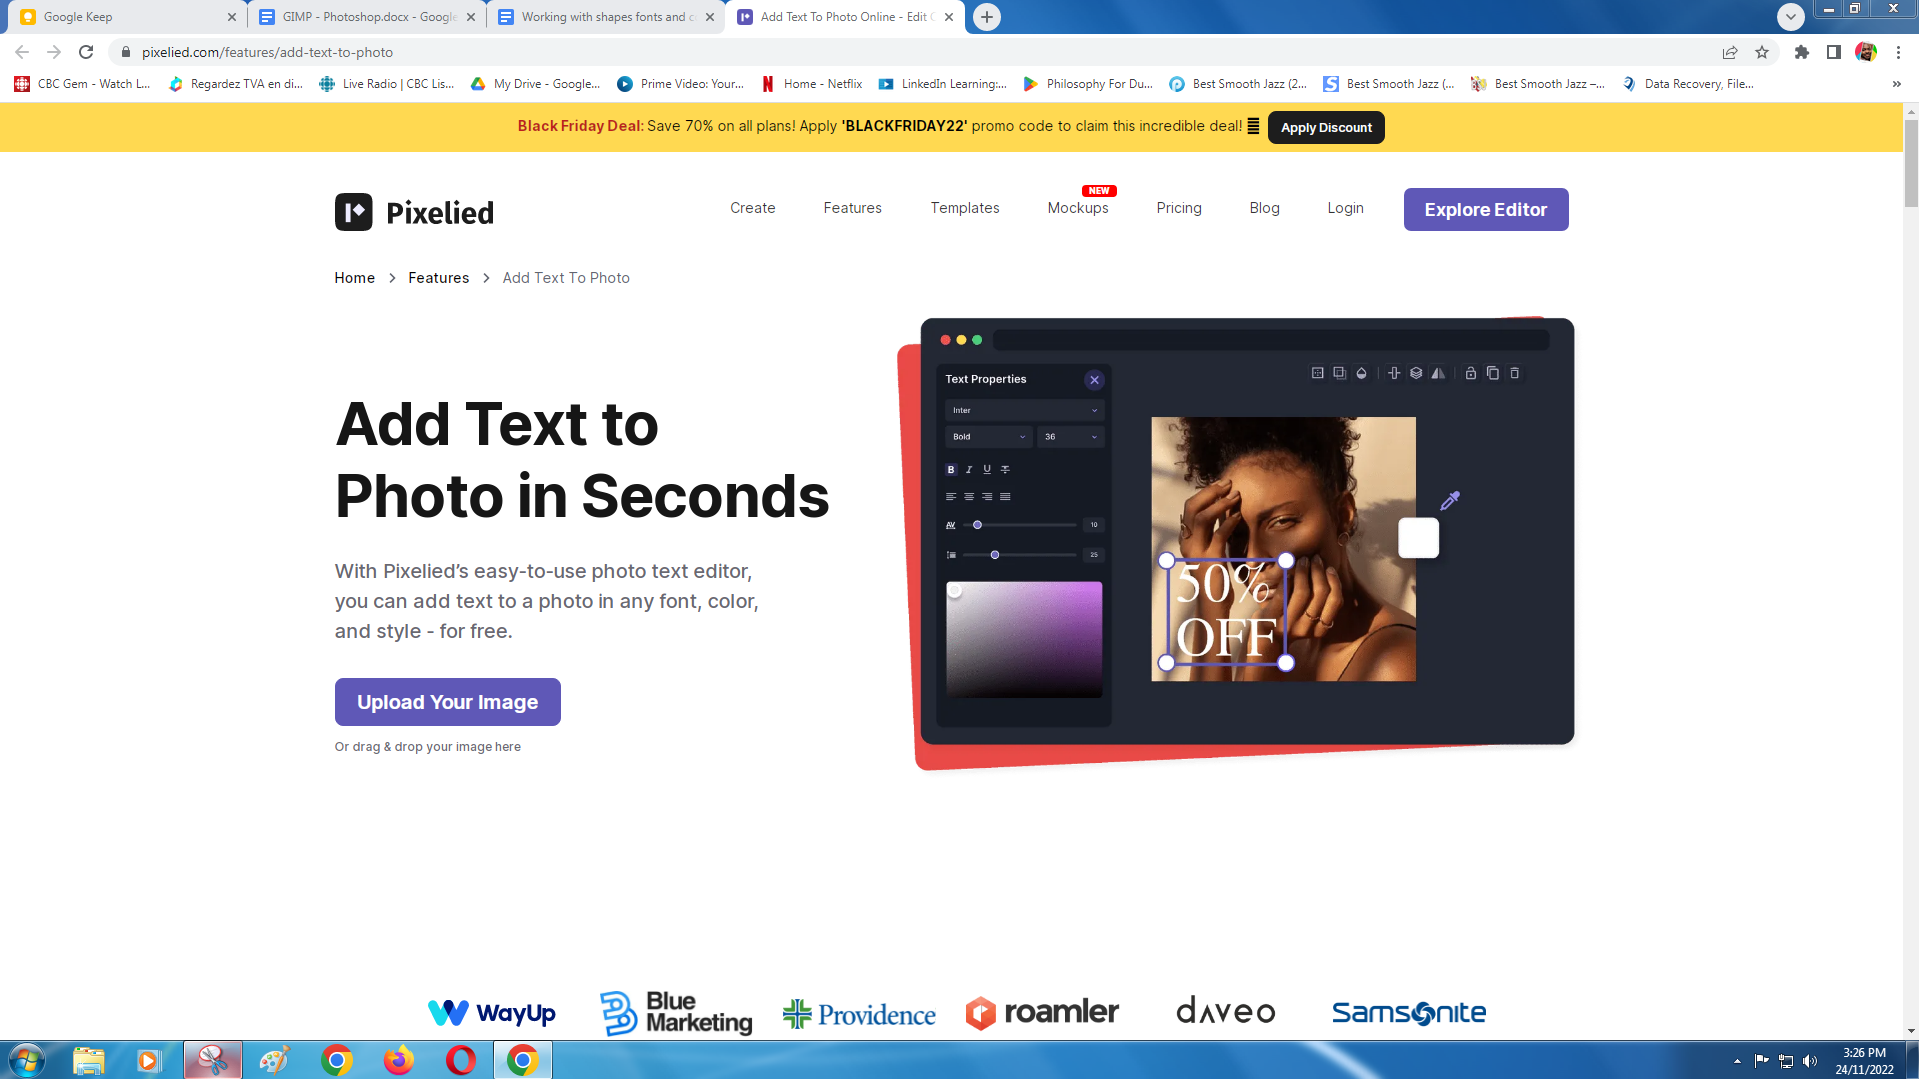Open the Pricing page link
Image resolution: width=1919 pixels, height=1079 pixels.
point(1178,208)
